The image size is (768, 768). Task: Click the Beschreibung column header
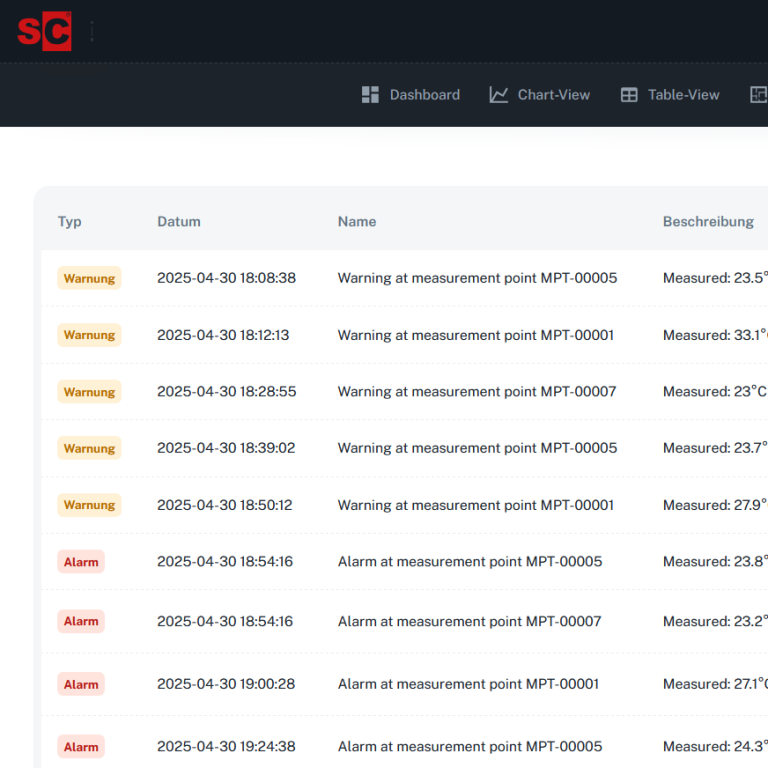point(708,222)
